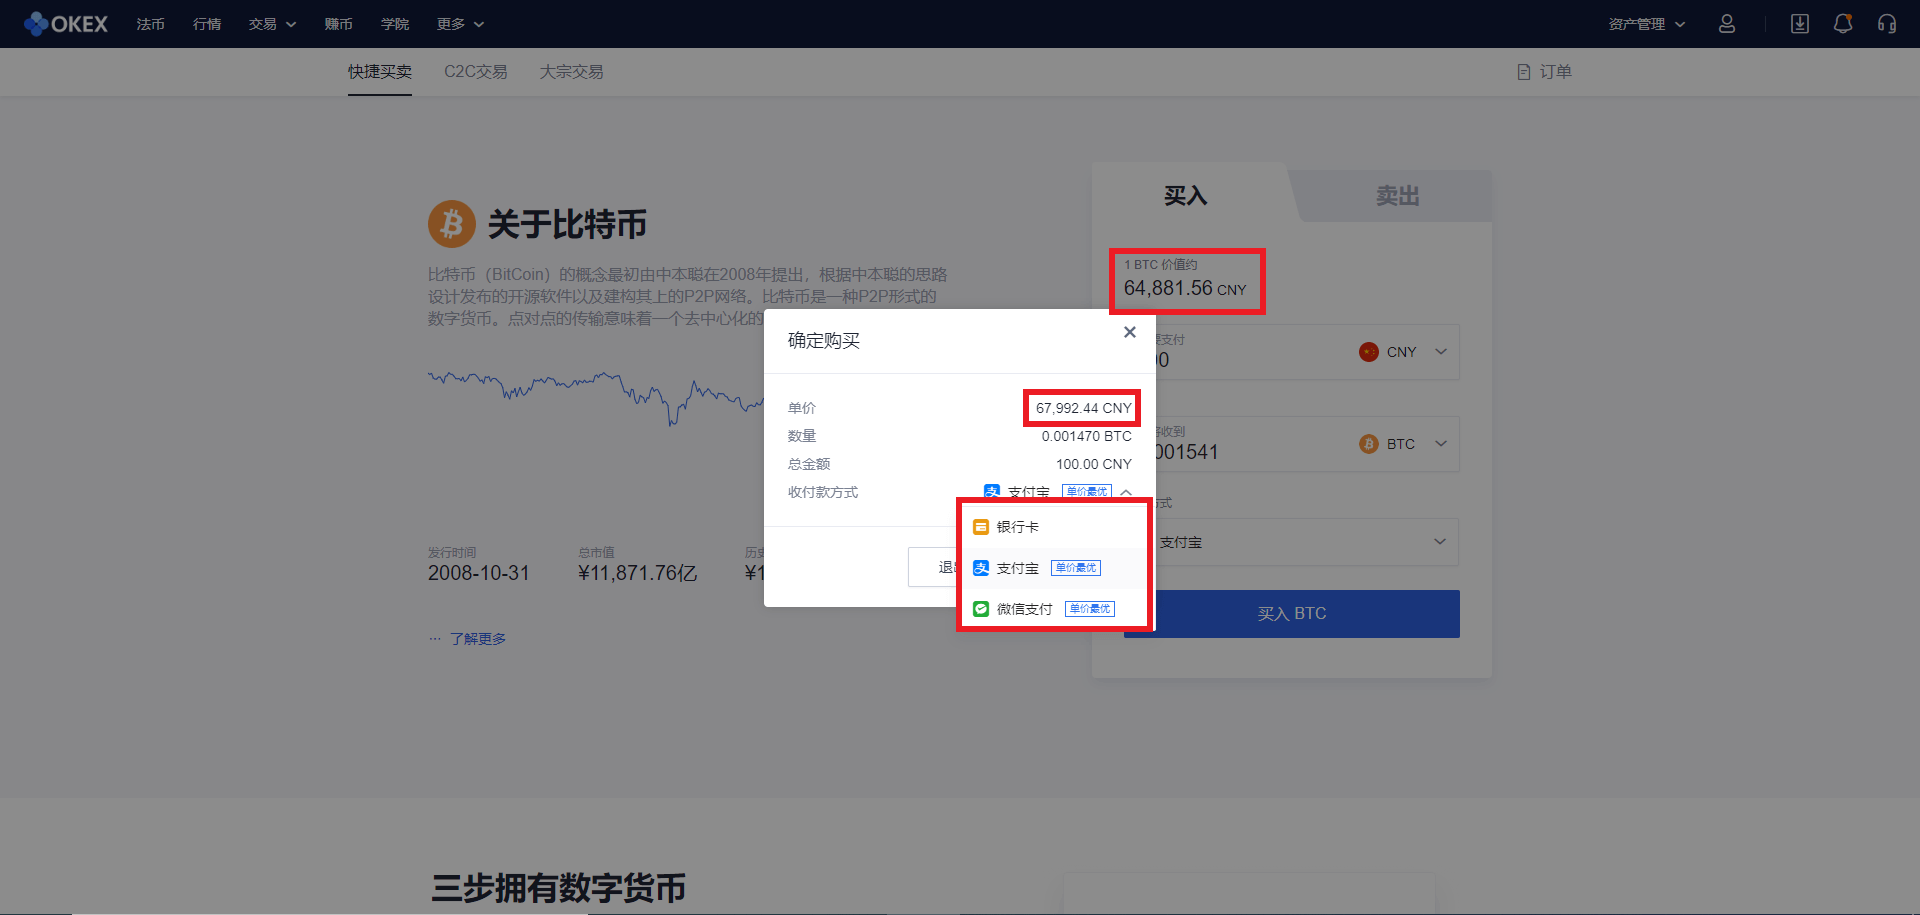Open the user account profile icon
This screenshot has width=1920, height=915.
pyautogui.click(x=1726, y=24)
